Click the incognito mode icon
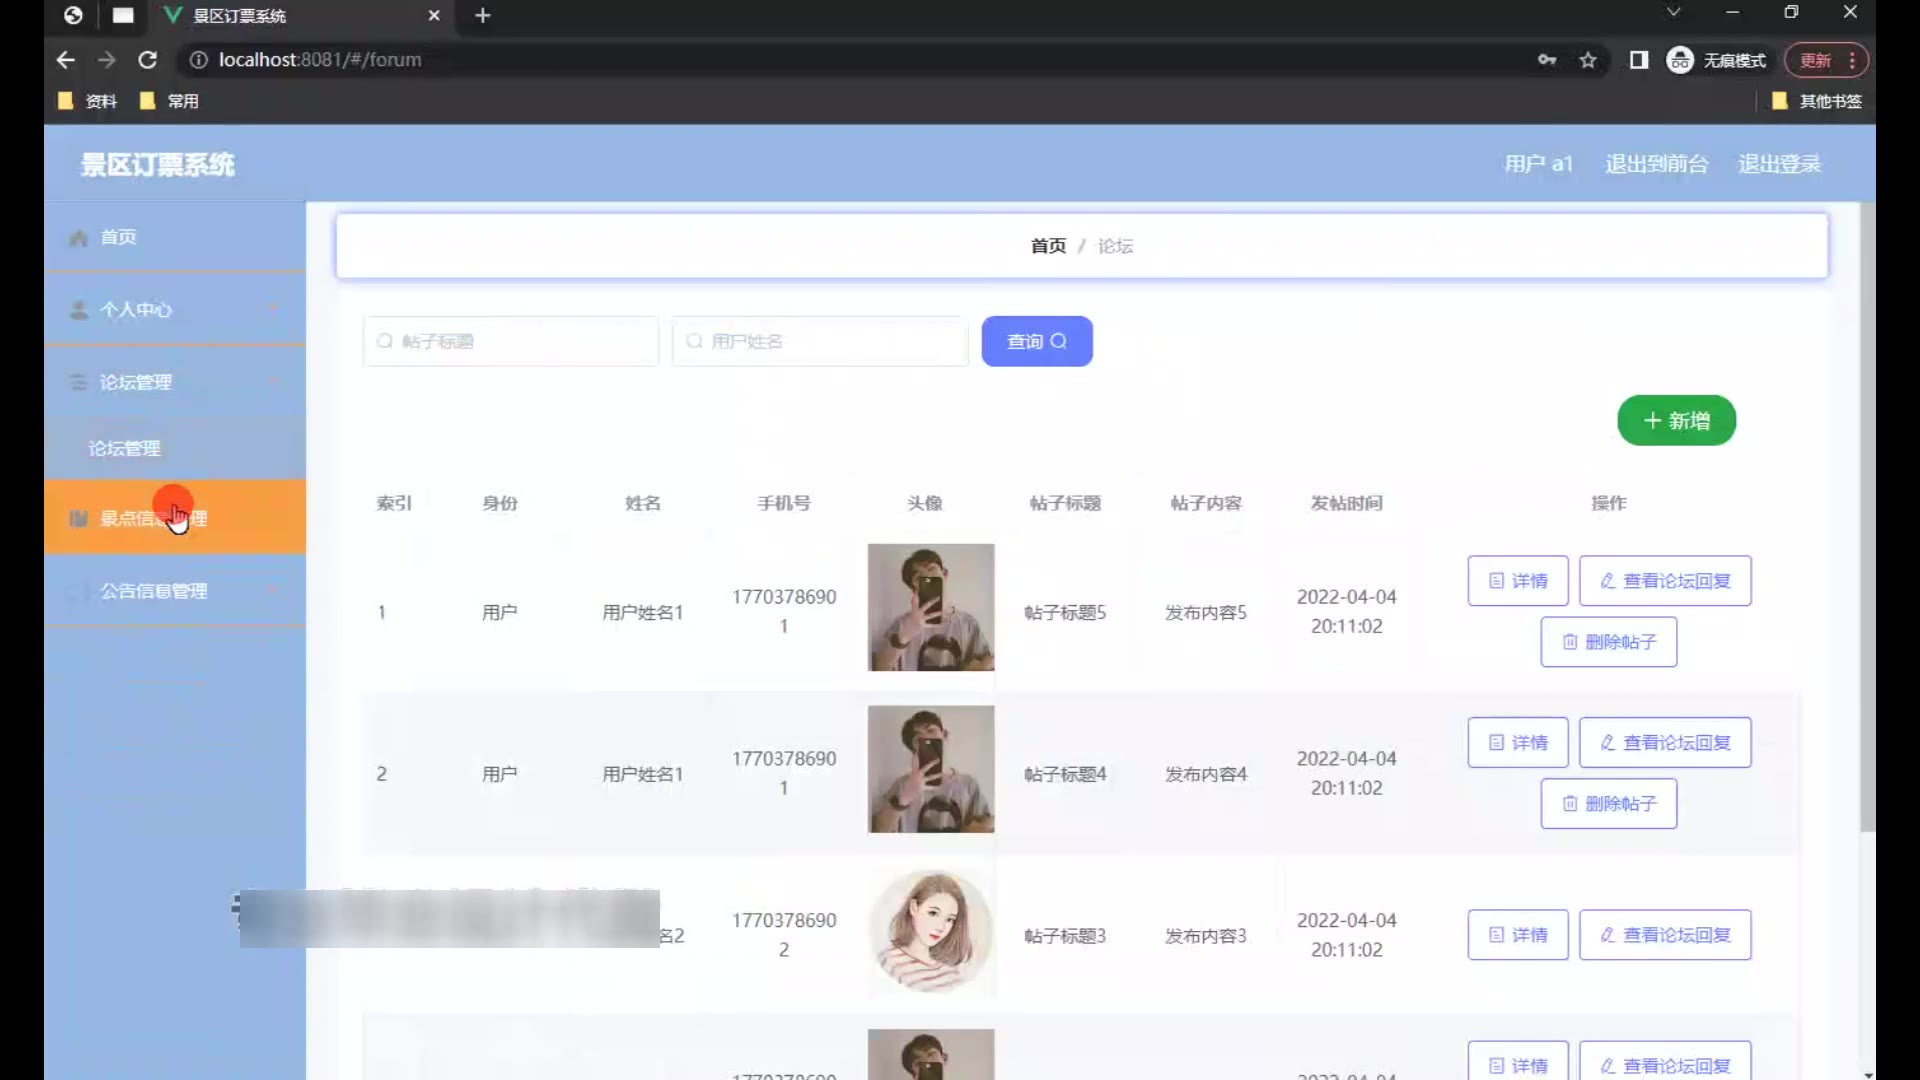Screen dimensions: 1920x1080 click(x=1680, y=60)
